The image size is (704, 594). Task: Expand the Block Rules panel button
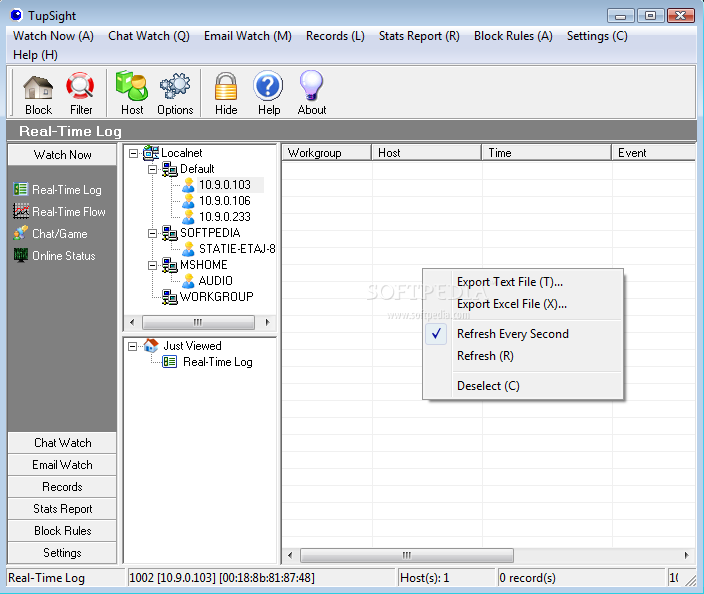click(x=62, y=531)
